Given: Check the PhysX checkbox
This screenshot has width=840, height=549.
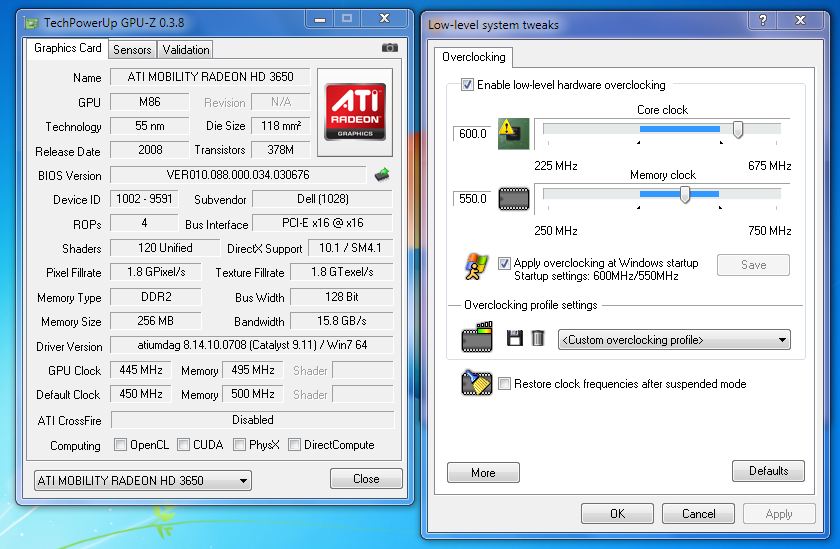Looking at the screenshot, I should click(x=239, y=445).
